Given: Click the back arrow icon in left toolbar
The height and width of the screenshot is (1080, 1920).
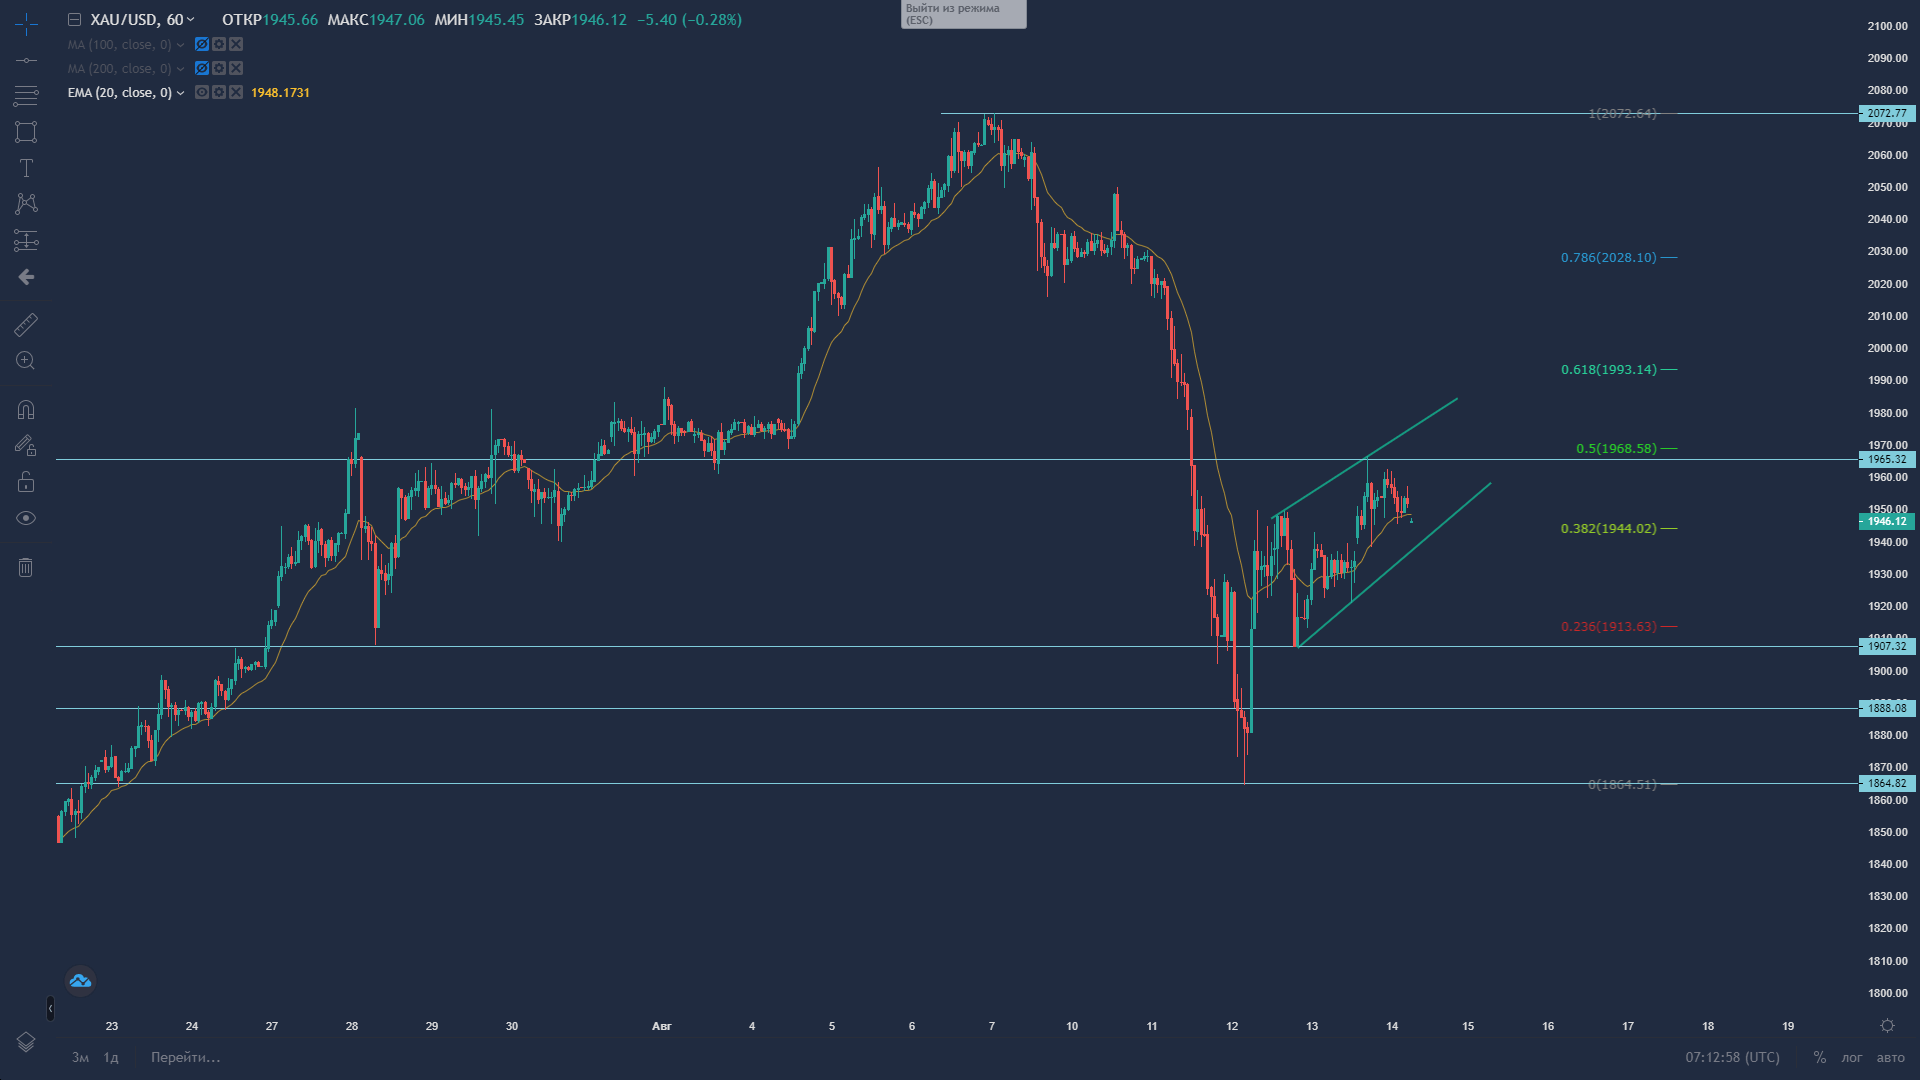Looking at the screenshot, I should click(x=26, y=277).
